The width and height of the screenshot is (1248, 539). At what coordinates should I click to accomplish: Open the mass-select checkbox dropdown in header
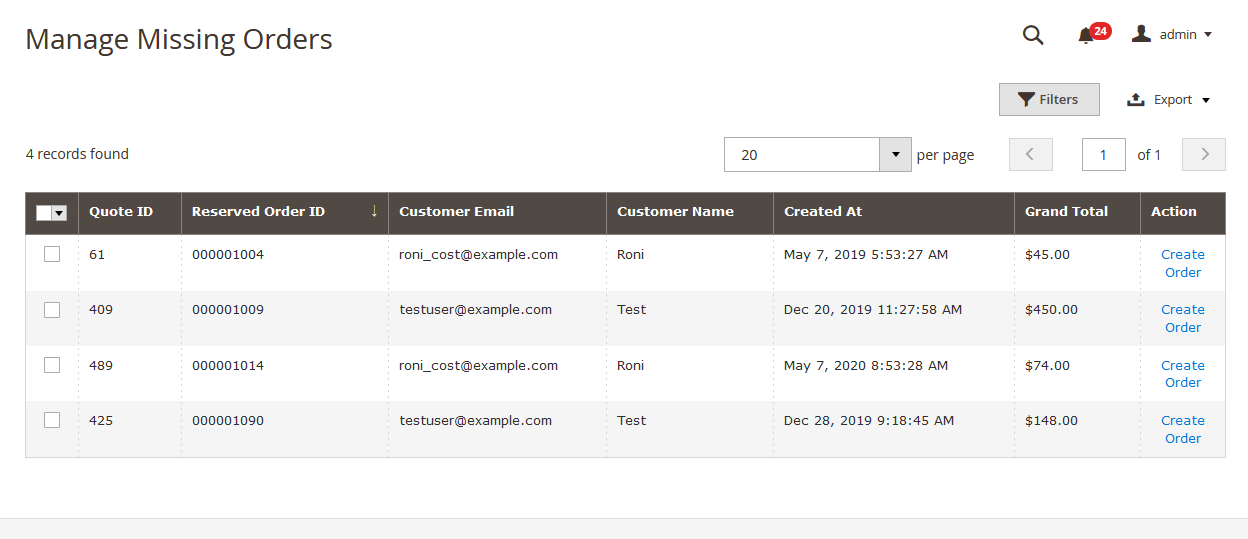tap(59, 213)
